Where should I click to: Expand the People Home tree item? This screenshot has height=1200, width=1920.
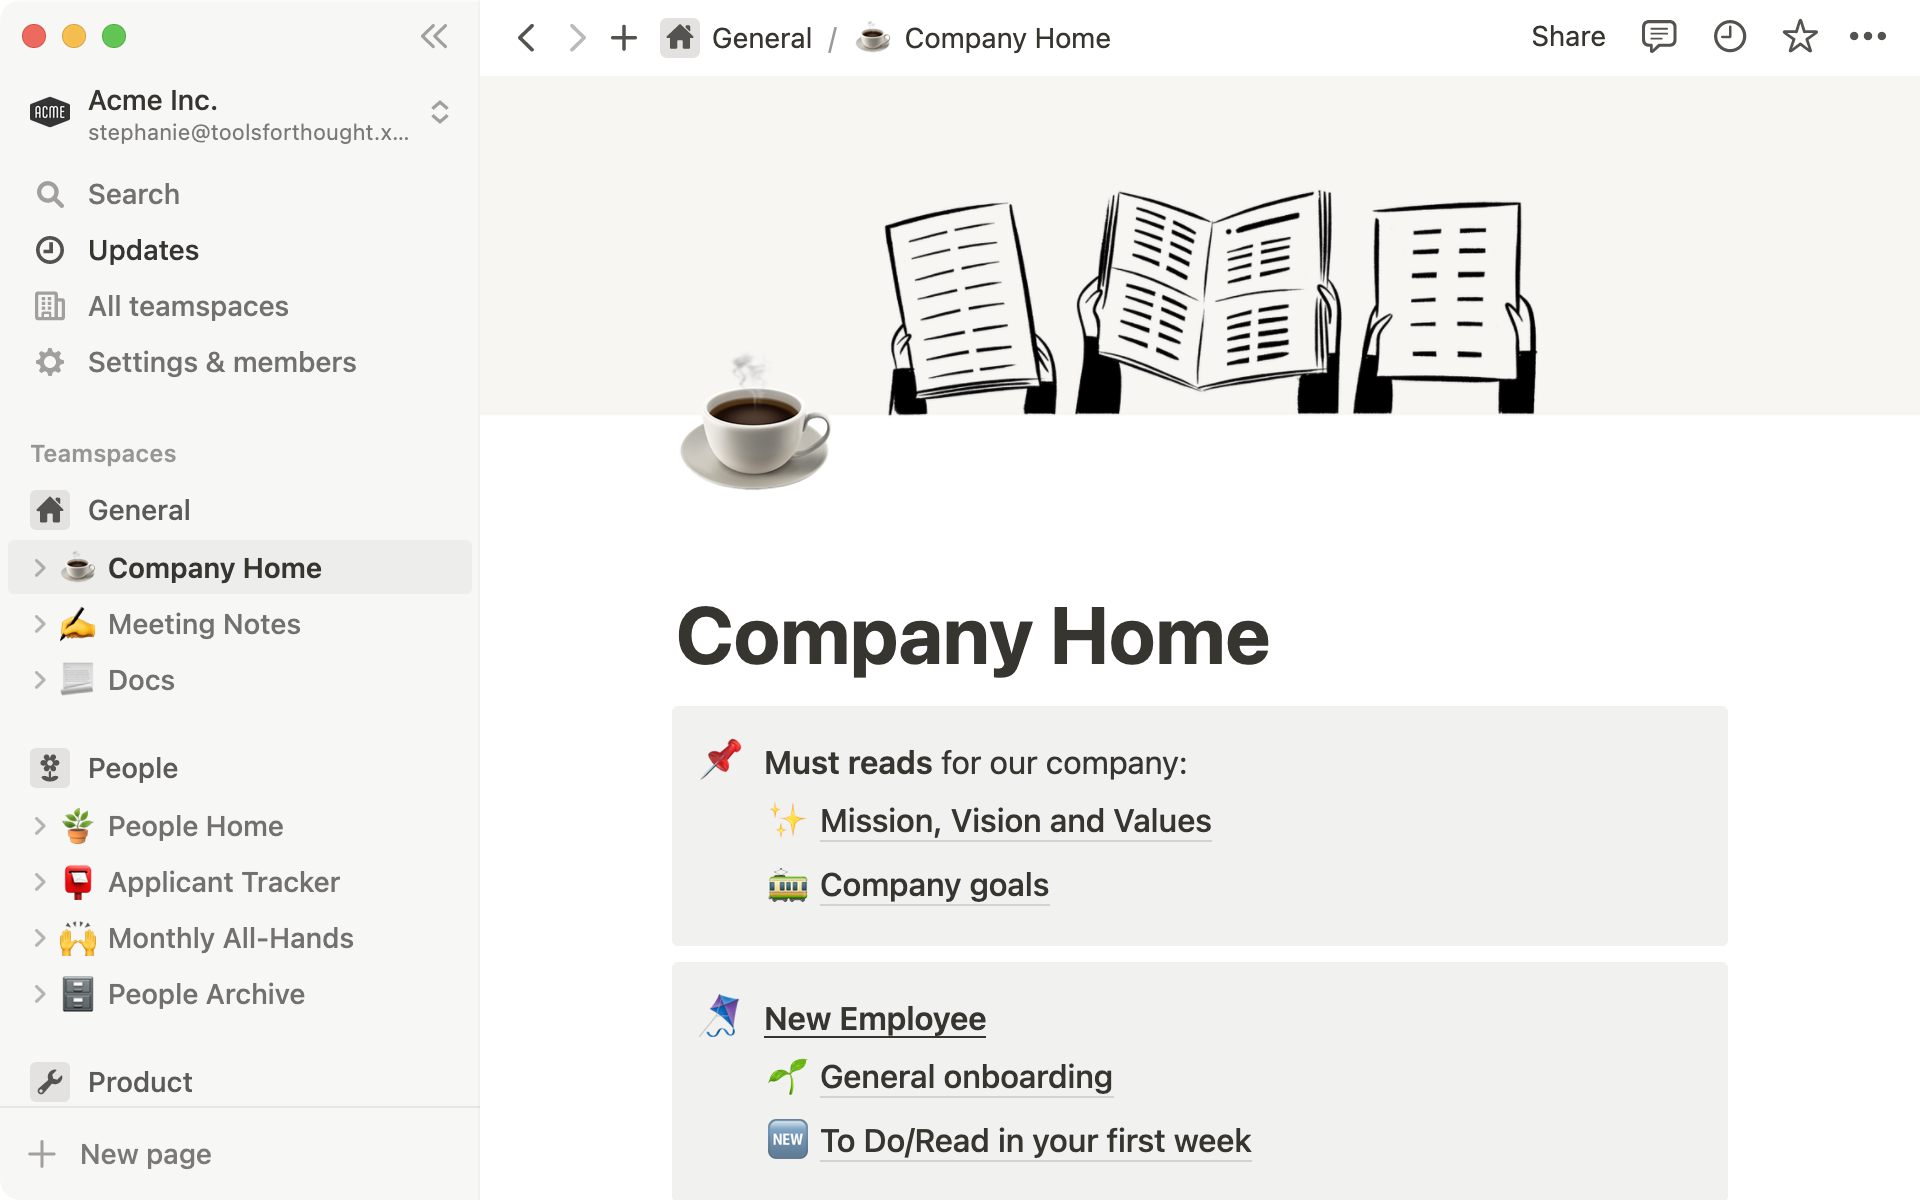click(x=37, y=825)
